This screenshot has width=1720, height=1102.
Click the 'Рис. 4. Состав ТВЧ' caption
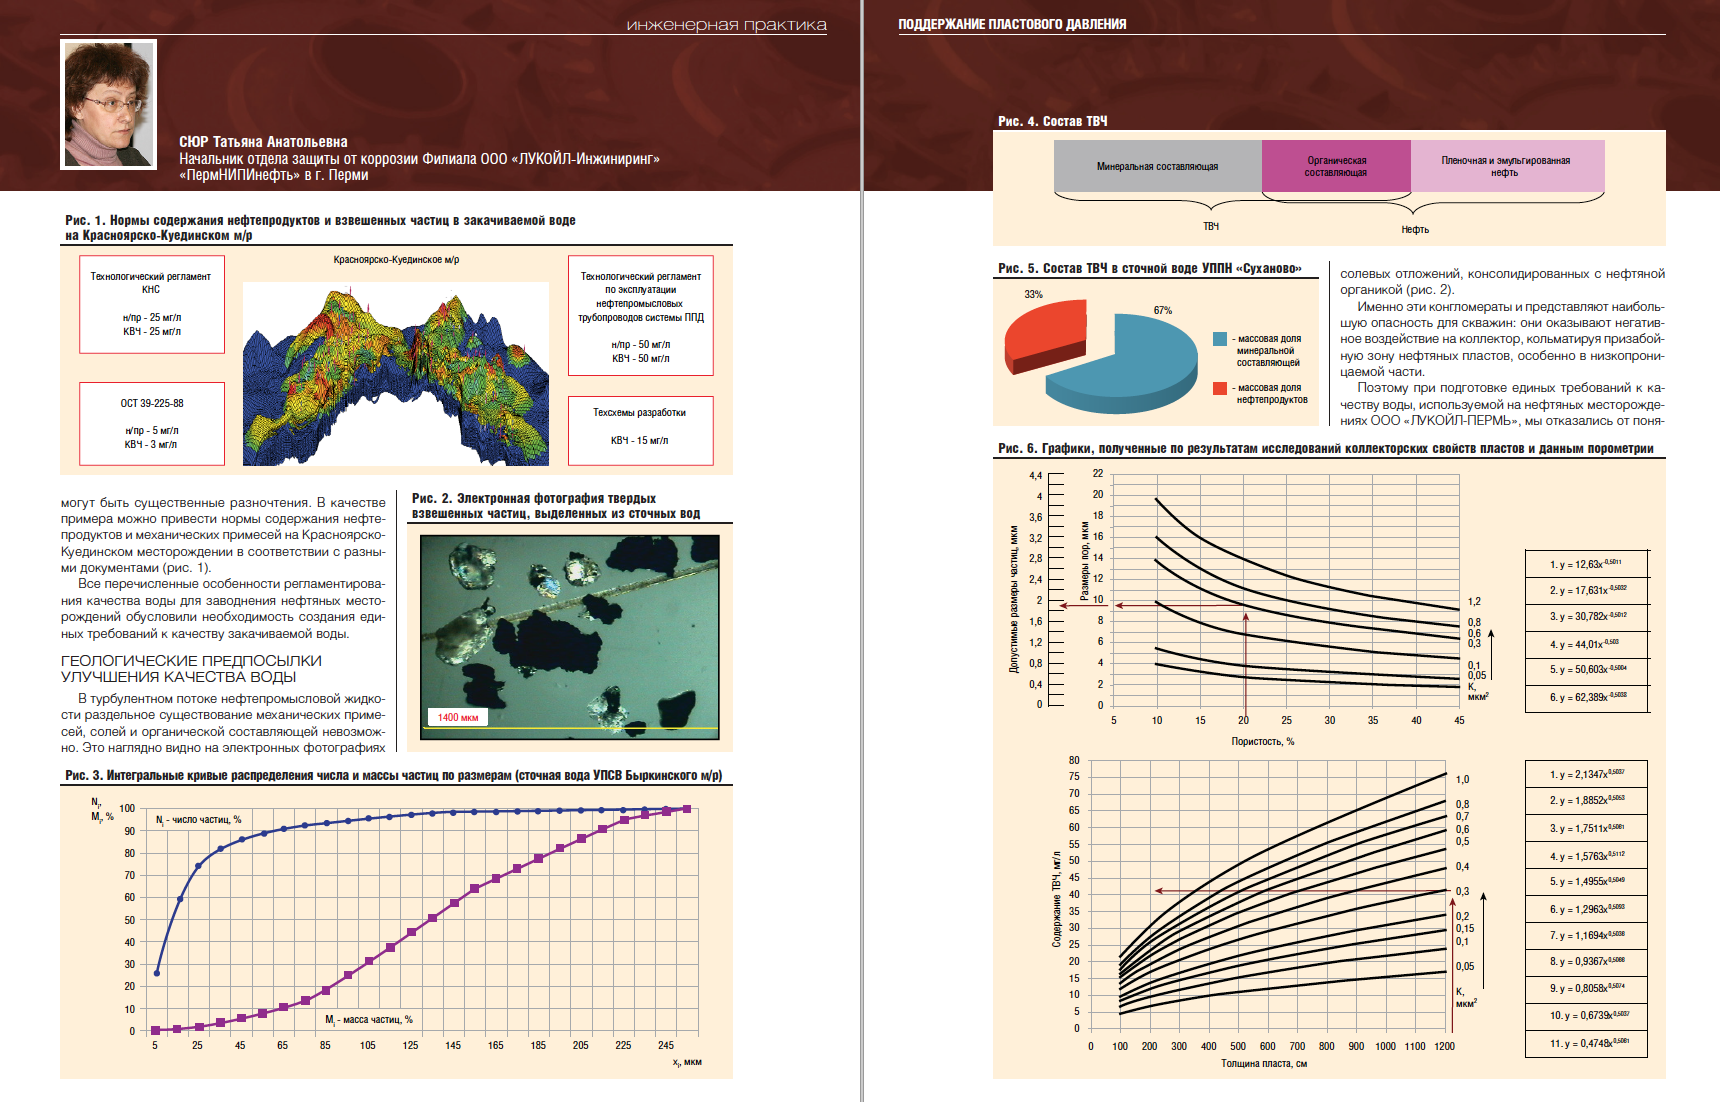click(x=1052, y=121)
